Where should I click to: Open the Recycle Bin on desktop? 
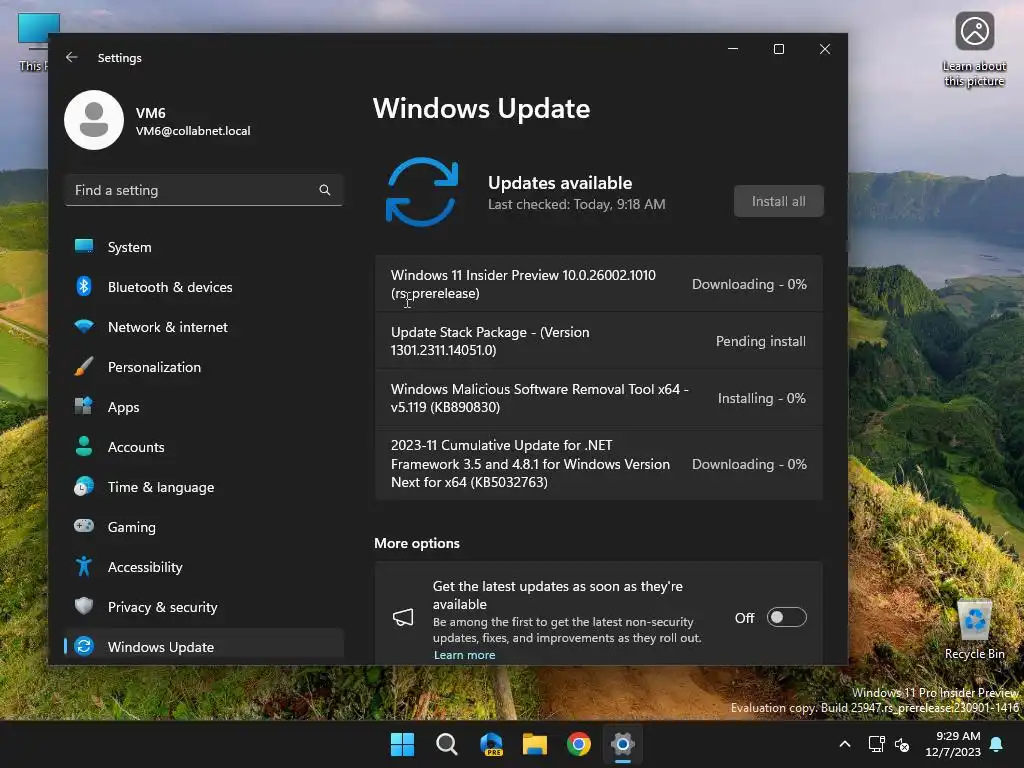click(x=974, y=630)
